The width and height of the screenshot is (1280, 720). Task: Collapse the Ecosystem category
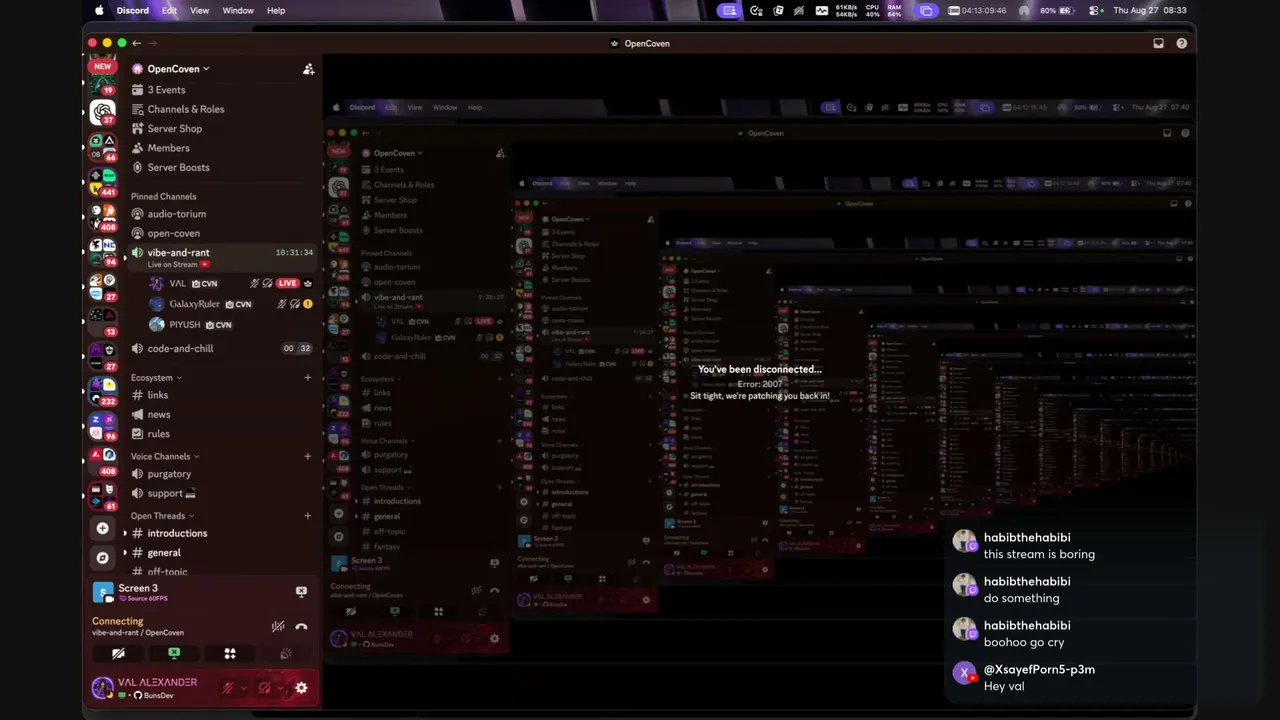pyautogui.click(x=156, y=378)
